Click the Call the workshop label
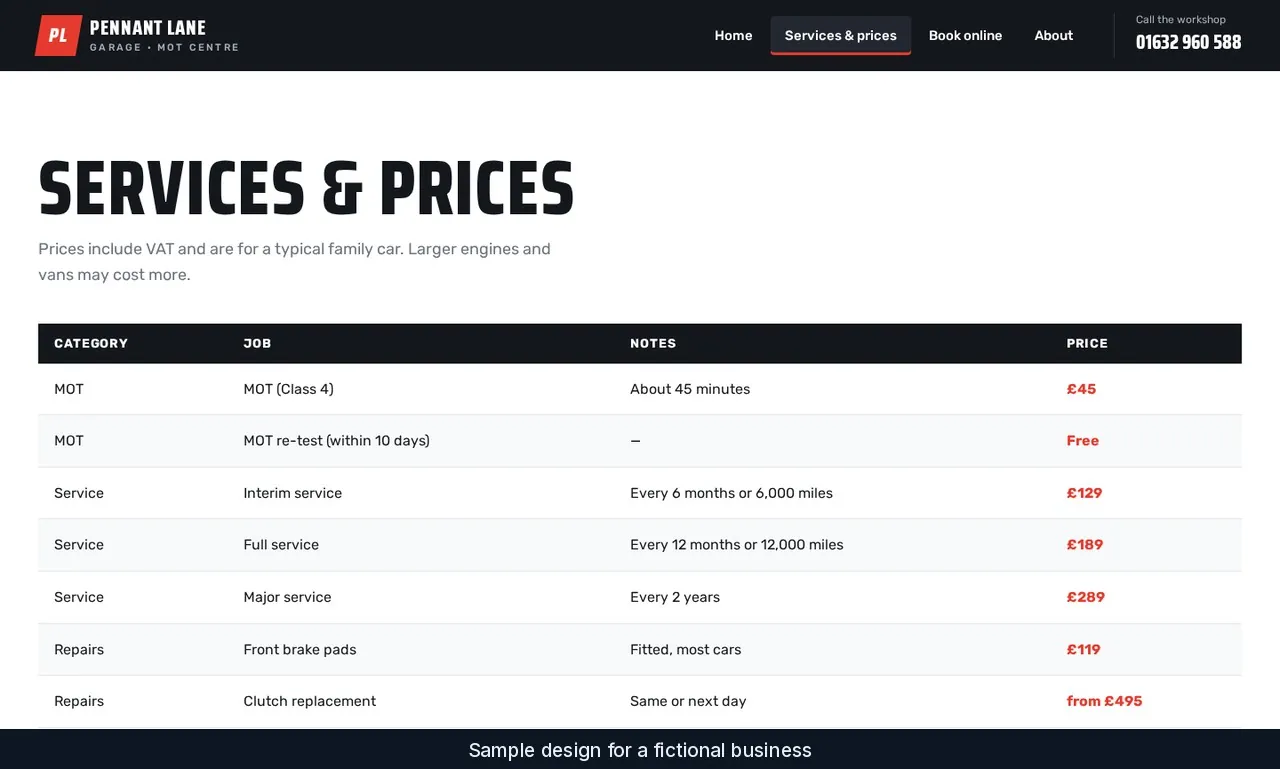The height and width of the screenshot is (769, 1280). [1180, 19]
